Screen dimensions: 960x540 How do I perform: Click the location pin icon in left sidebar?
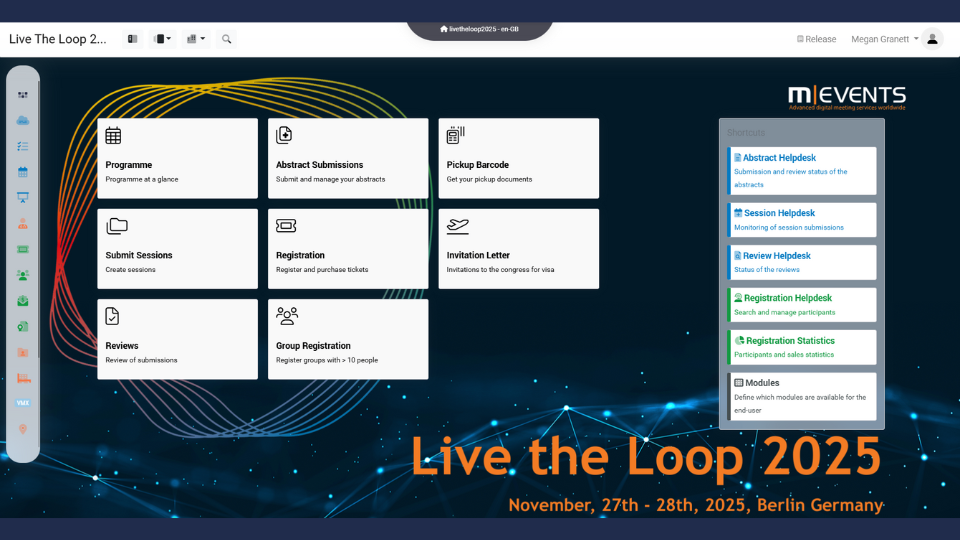coord(23,429)
